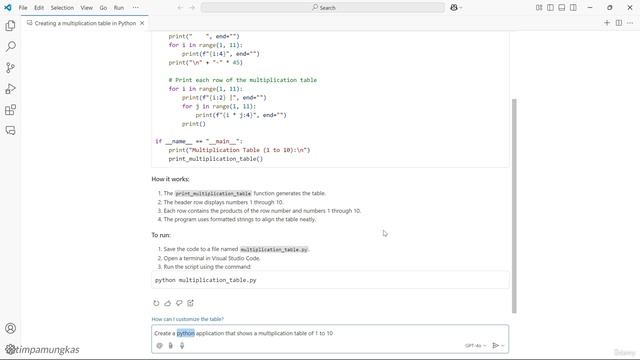The height and width of the screenshot is (360, 640).
Task: Open the Customize Layout icon
Action: (x=539, y=7)
